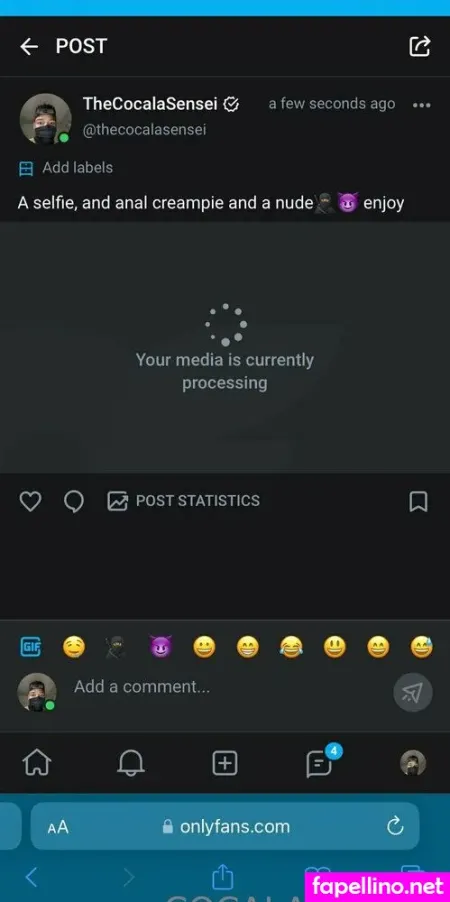The width and height of the screenshot is (450, 902).
Task: Open profile menu avatar in bottom navigation
Action: (413, 763)
